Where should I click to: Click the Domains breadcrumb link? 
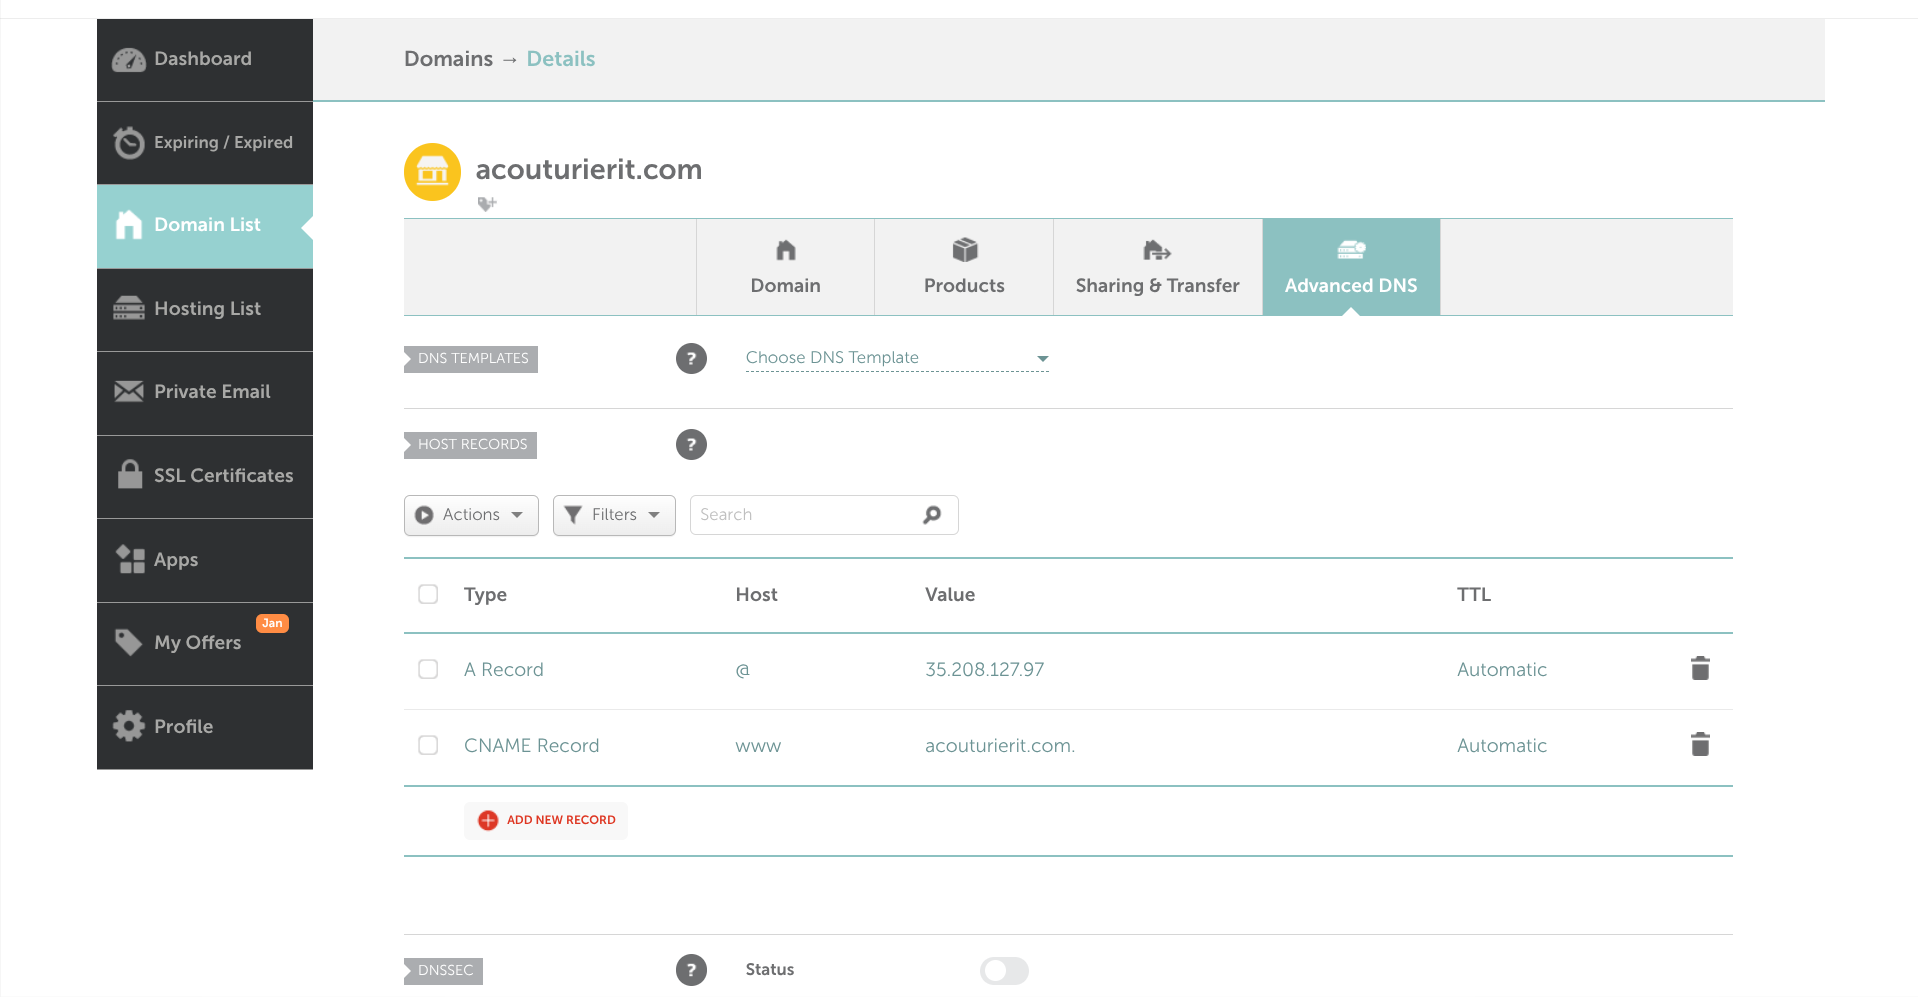(448, 59)
